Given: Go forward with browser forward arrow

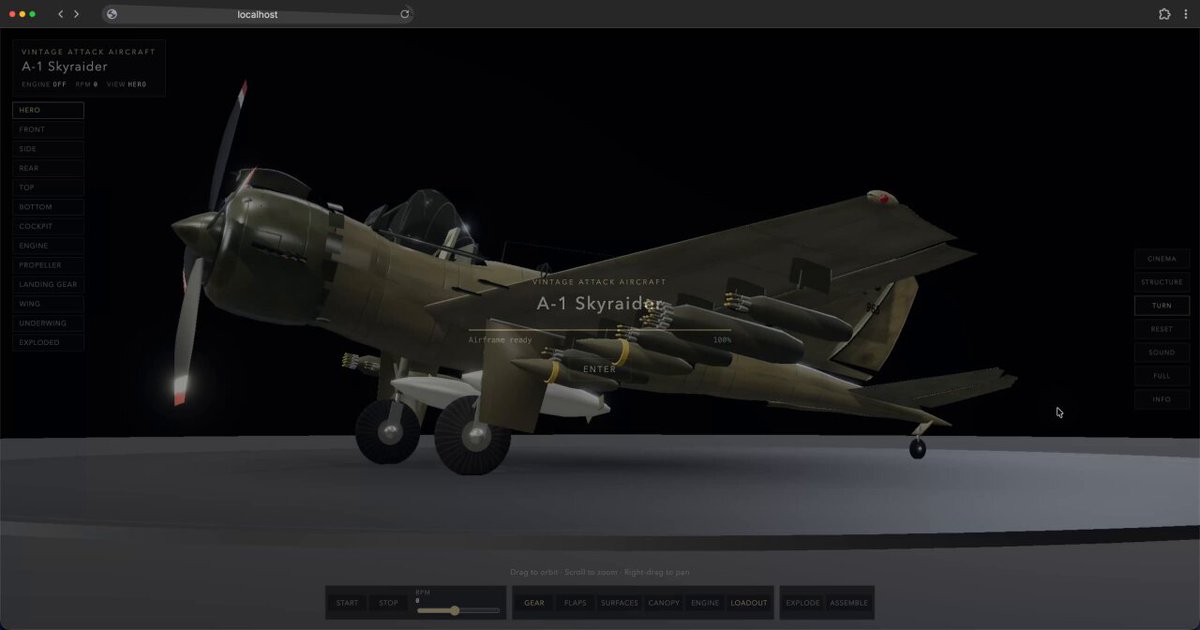Looking at the screenshot, I should coord(76,14).
